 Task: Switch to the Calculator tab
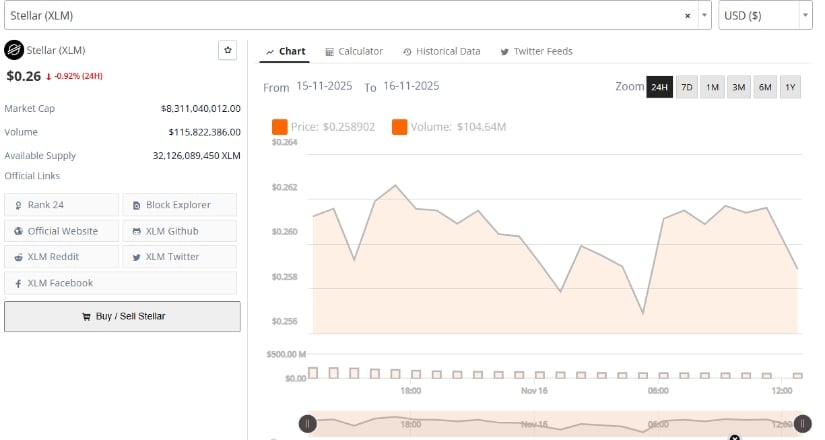354,51
